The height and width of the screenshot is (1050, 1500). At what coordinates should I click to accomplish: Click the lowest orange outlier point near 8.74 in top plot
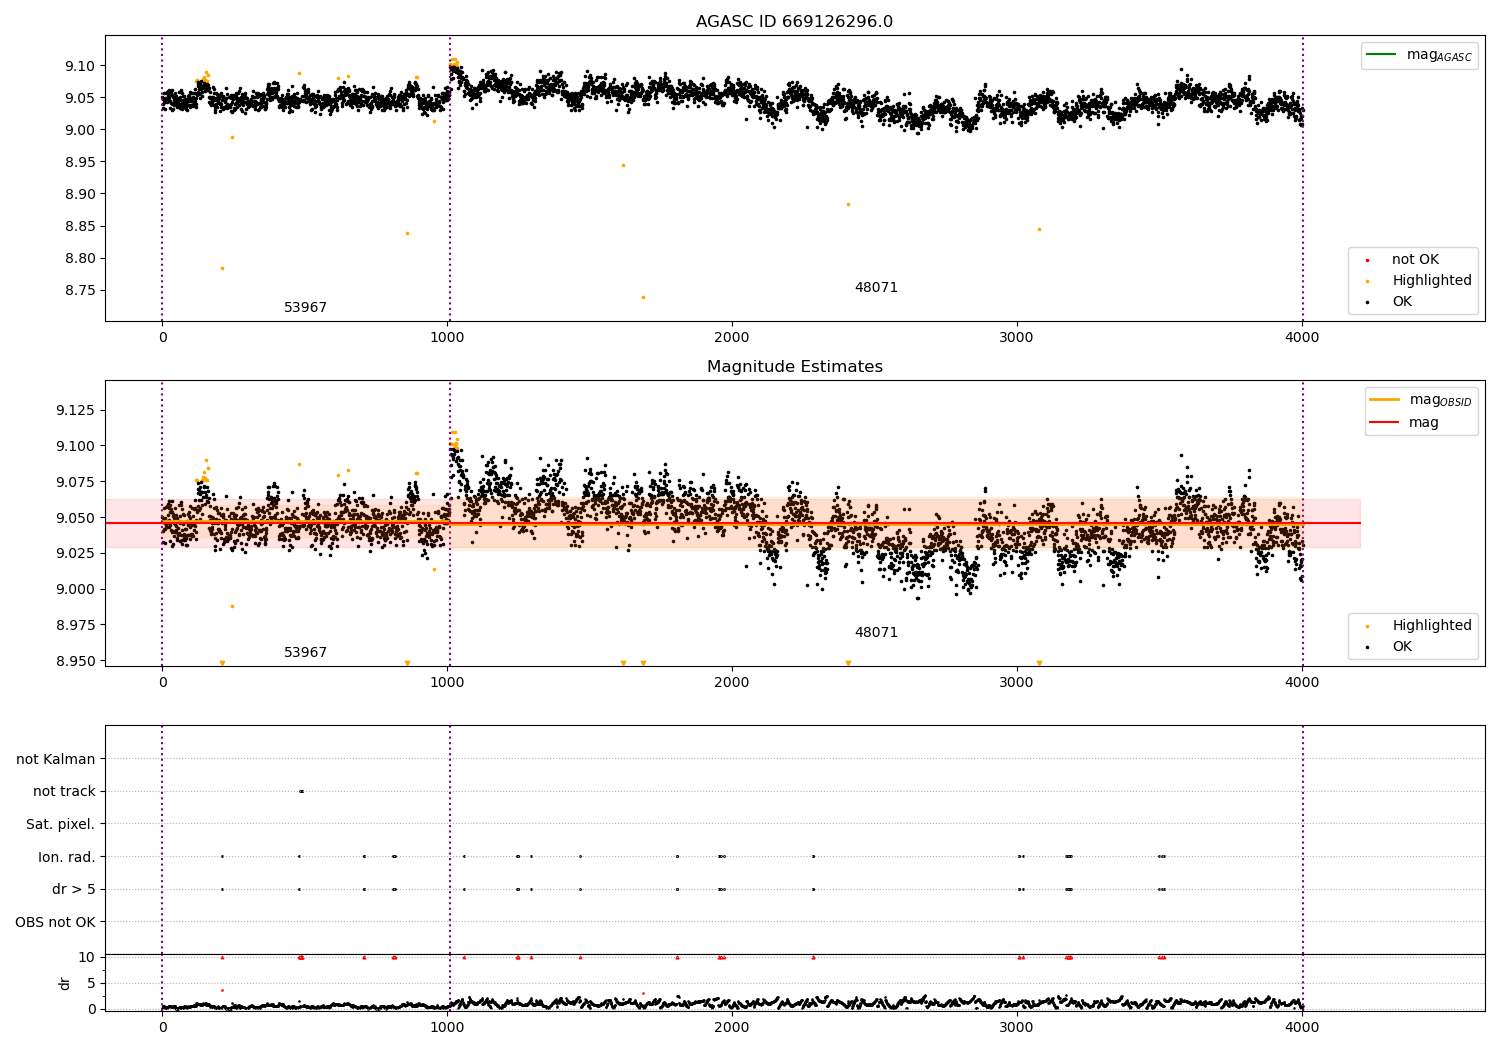[x=643, y=297]
